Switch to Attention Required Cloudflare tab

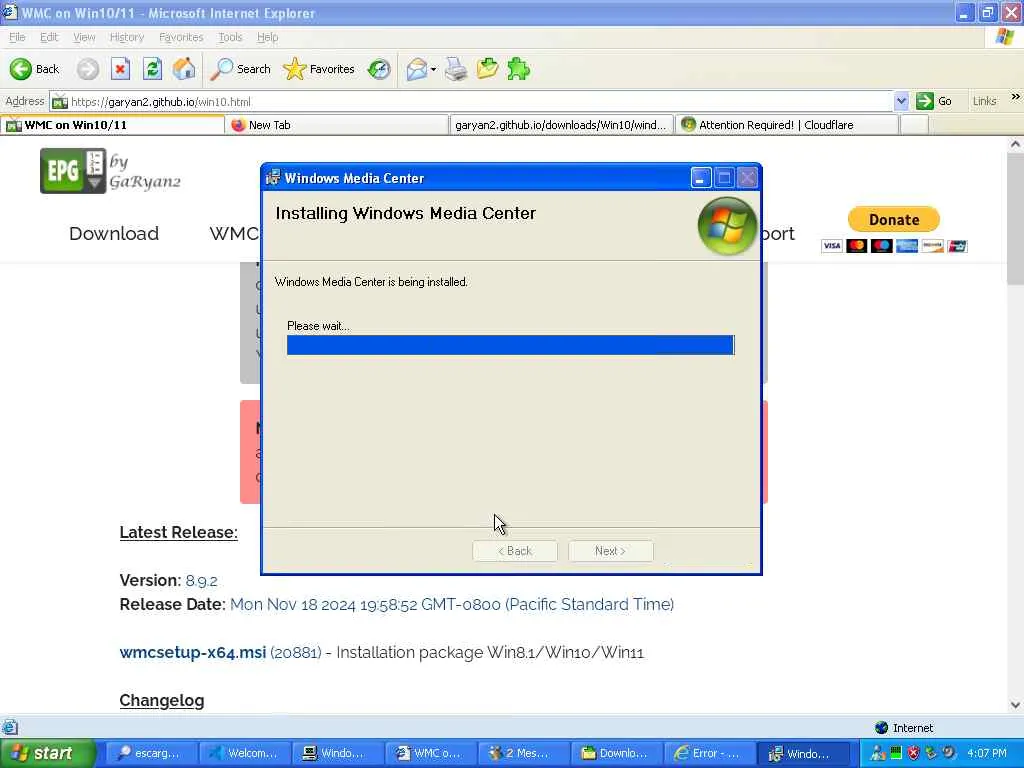787,125
